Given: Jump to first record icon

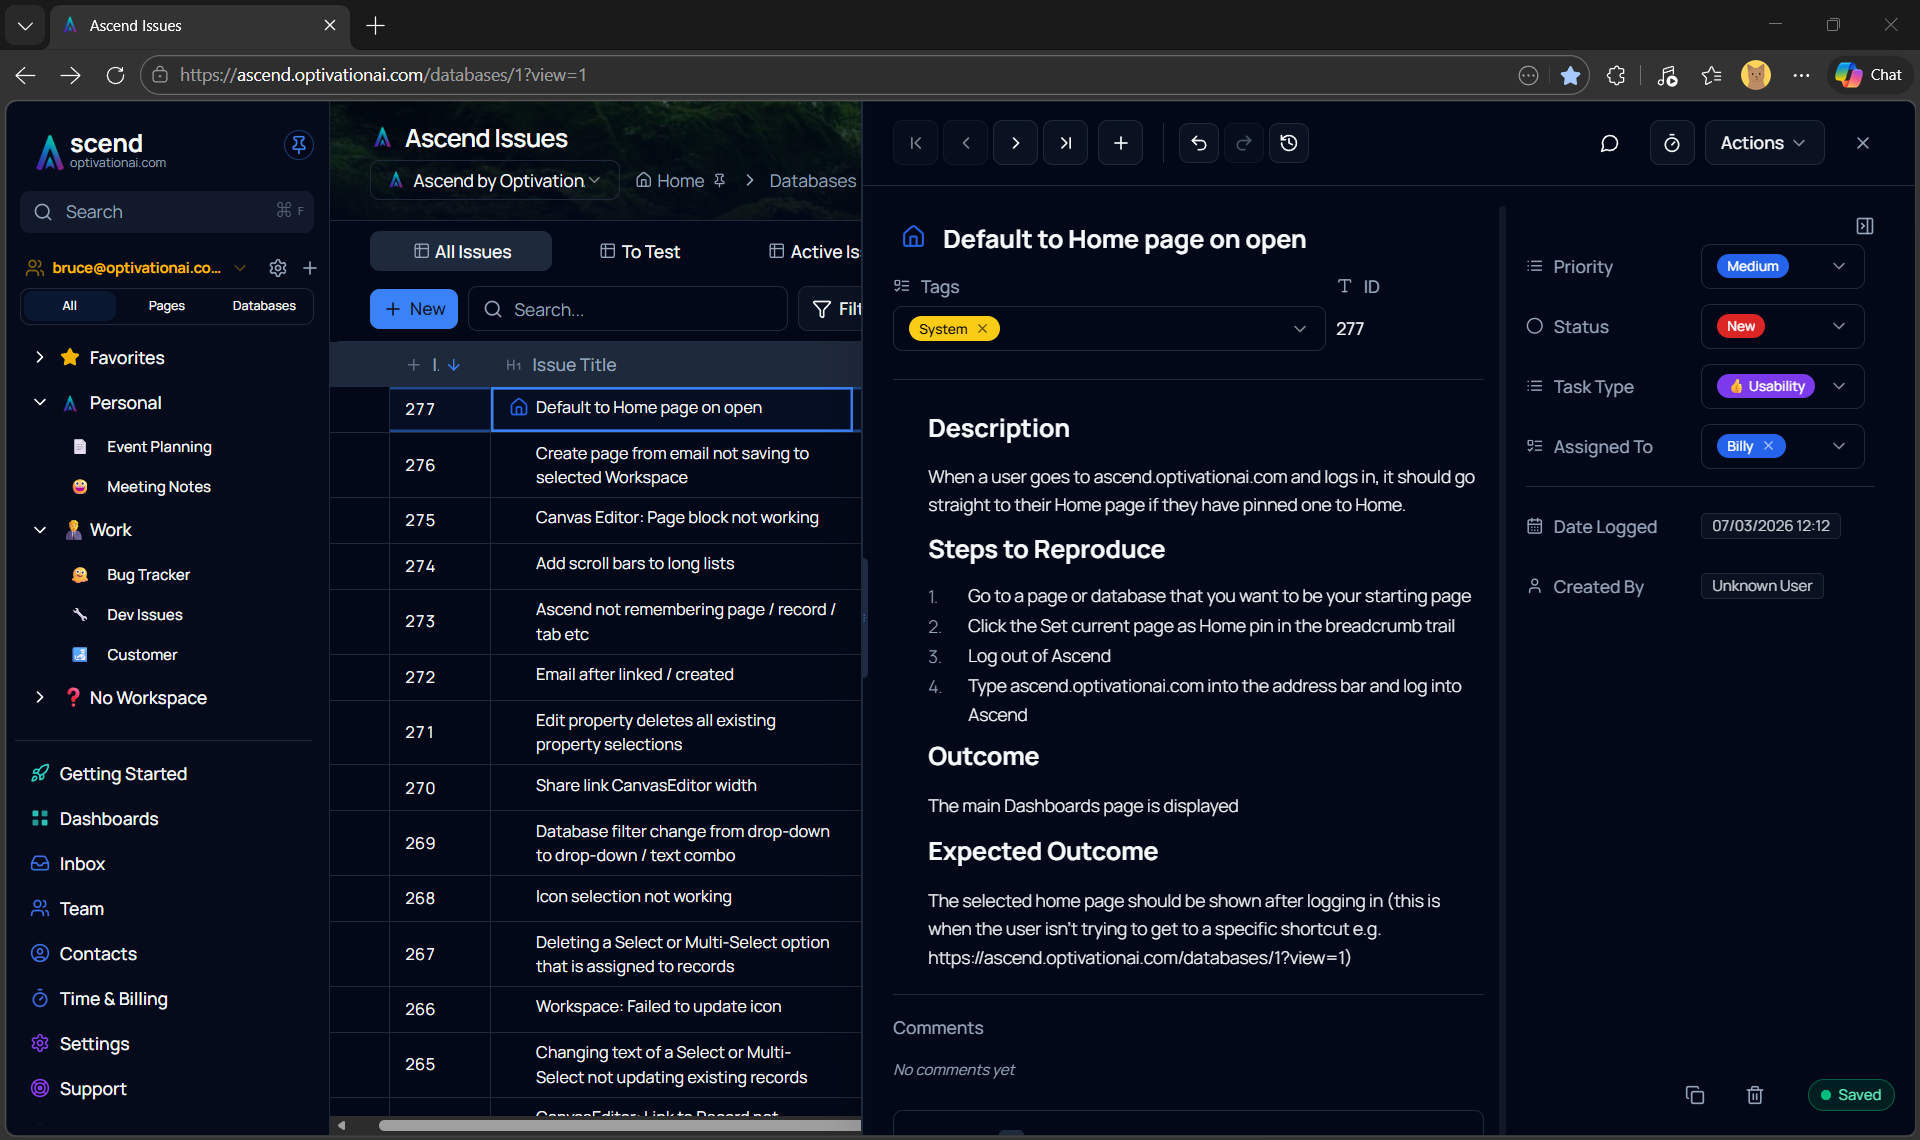Looking at the screenshot, I should (915, 143).
